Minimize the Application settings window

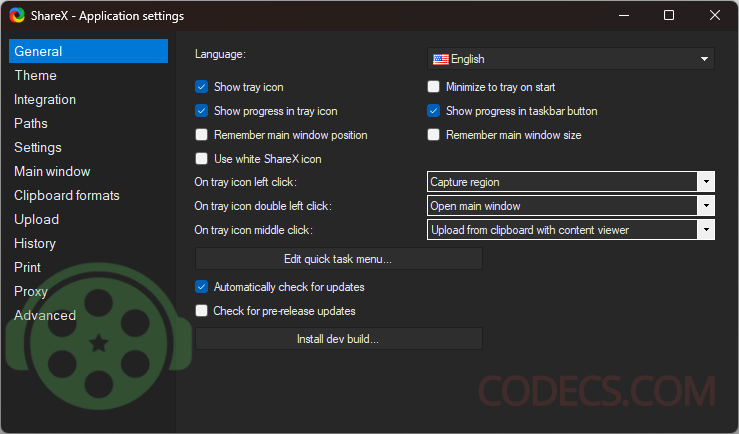click(x=624, y=16)
